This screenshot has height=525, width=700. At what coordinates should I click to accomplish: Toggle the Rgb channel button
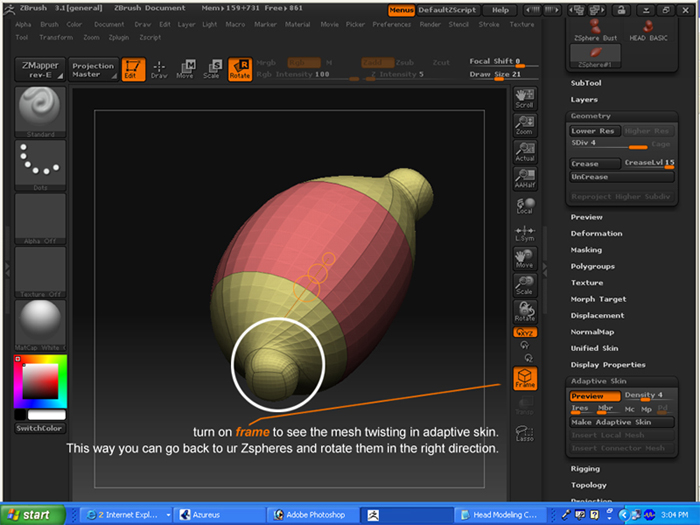tap(304, 62)
